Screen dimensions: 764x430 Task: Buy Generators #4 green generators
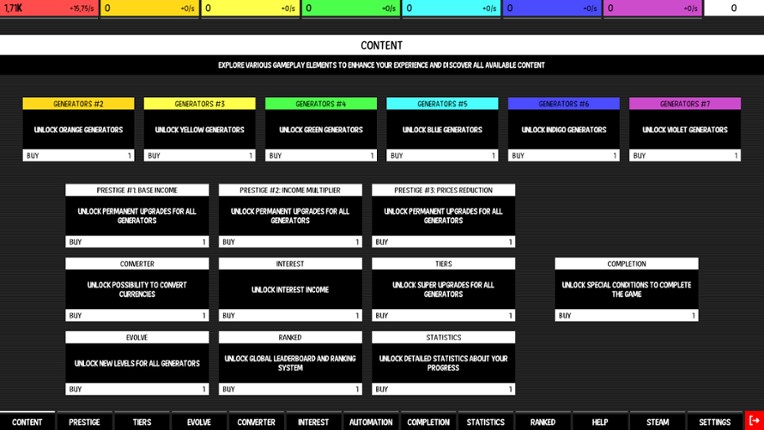[321, 155]
